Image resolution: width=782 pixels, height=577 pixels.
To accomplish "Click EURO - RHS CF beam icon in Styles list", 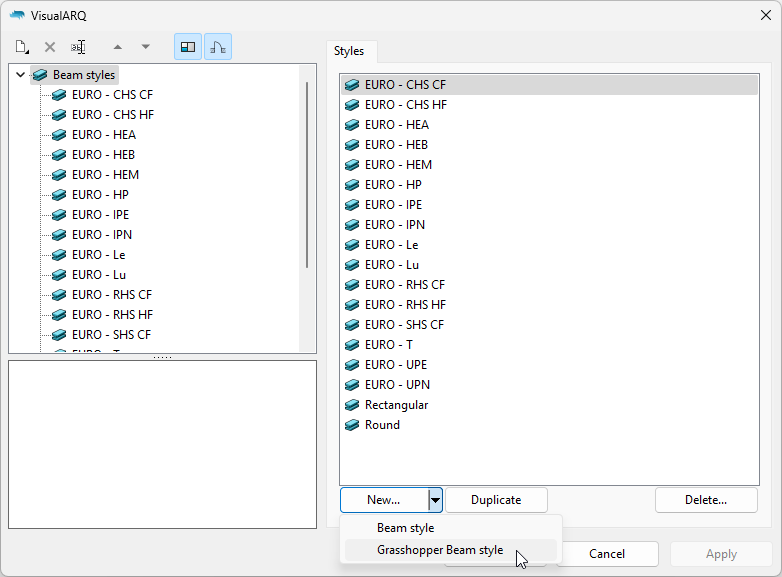I will [x=352, y=285].
